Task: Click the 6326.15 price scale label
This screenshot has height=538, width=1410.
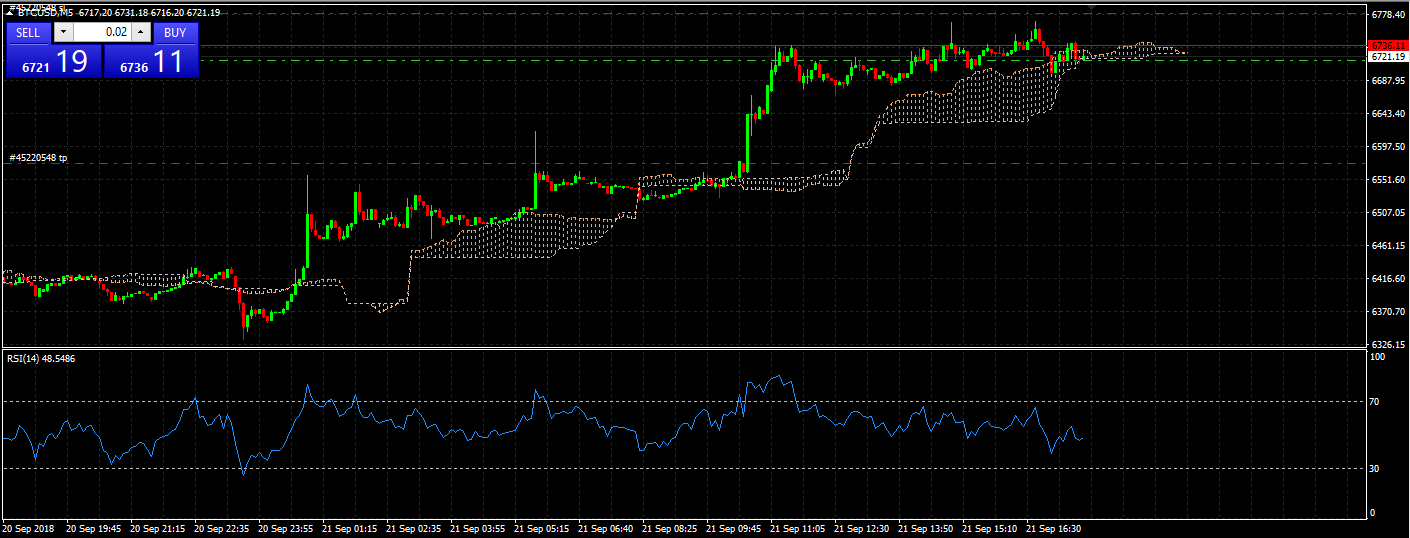Action: tap(1388, 345)
